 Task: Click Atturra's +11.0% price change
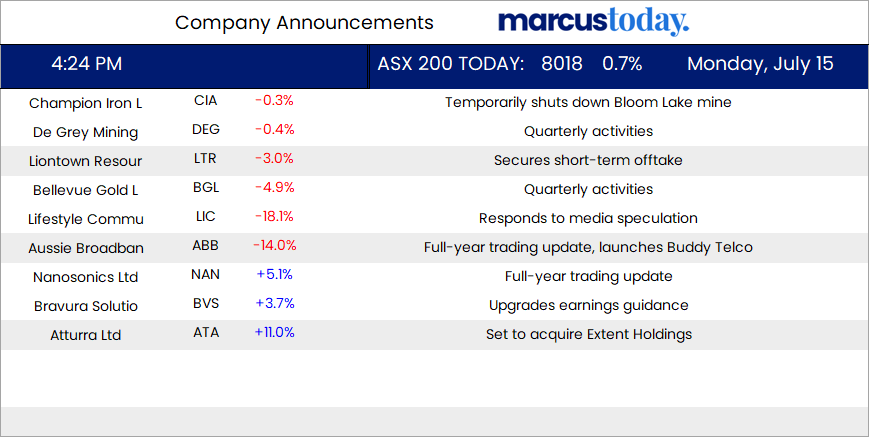tap(274, 333)
